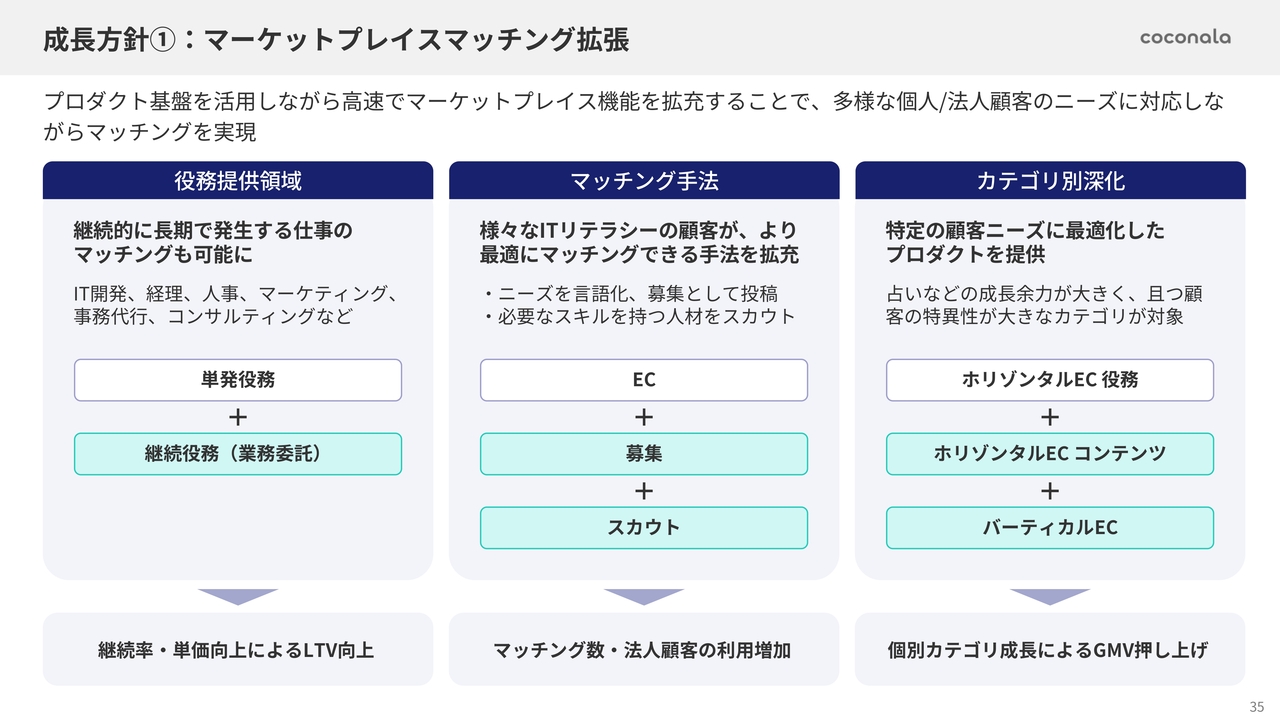1280x720 pixels.
Task: Click the カテゴリ別深化 header tab
Action: [x=1050, y=181]
